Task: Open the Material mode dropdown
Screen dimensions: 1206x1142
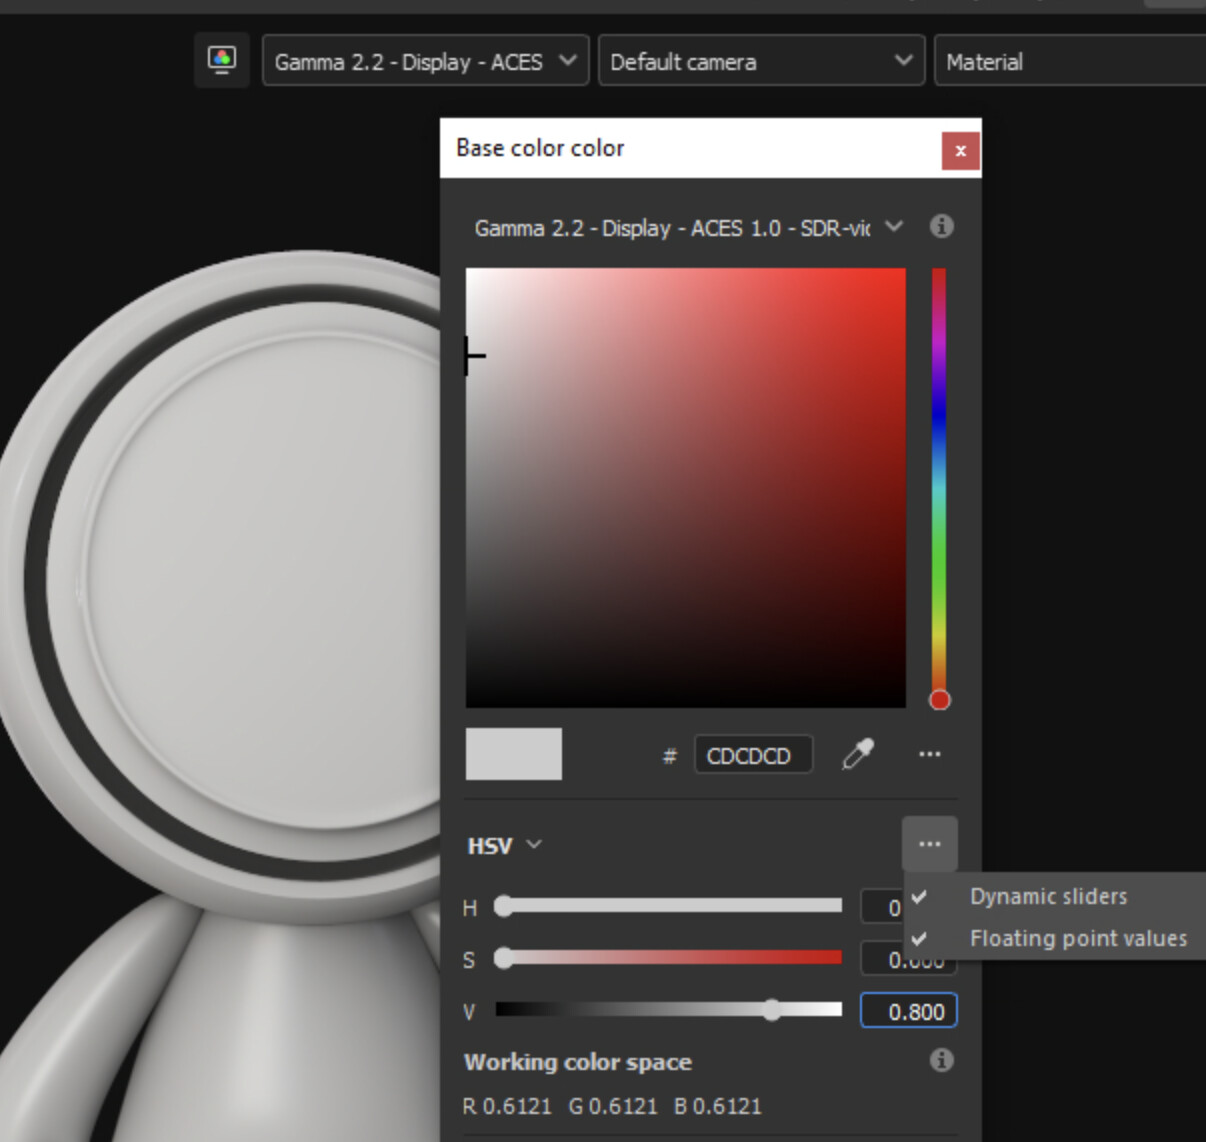Action: click(x=1070, y=61)
